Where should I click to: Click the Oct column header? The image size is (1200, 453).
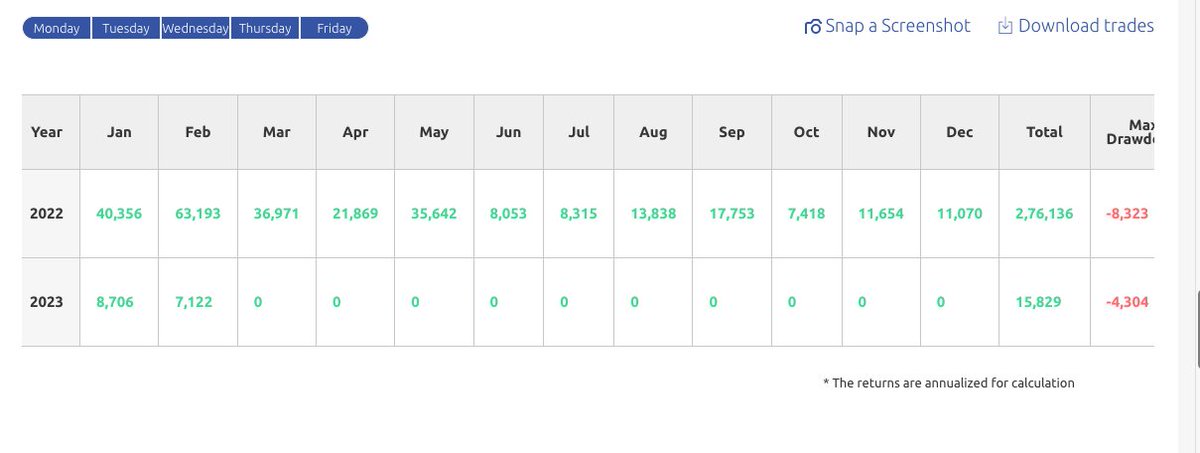[x=806, y=132]
